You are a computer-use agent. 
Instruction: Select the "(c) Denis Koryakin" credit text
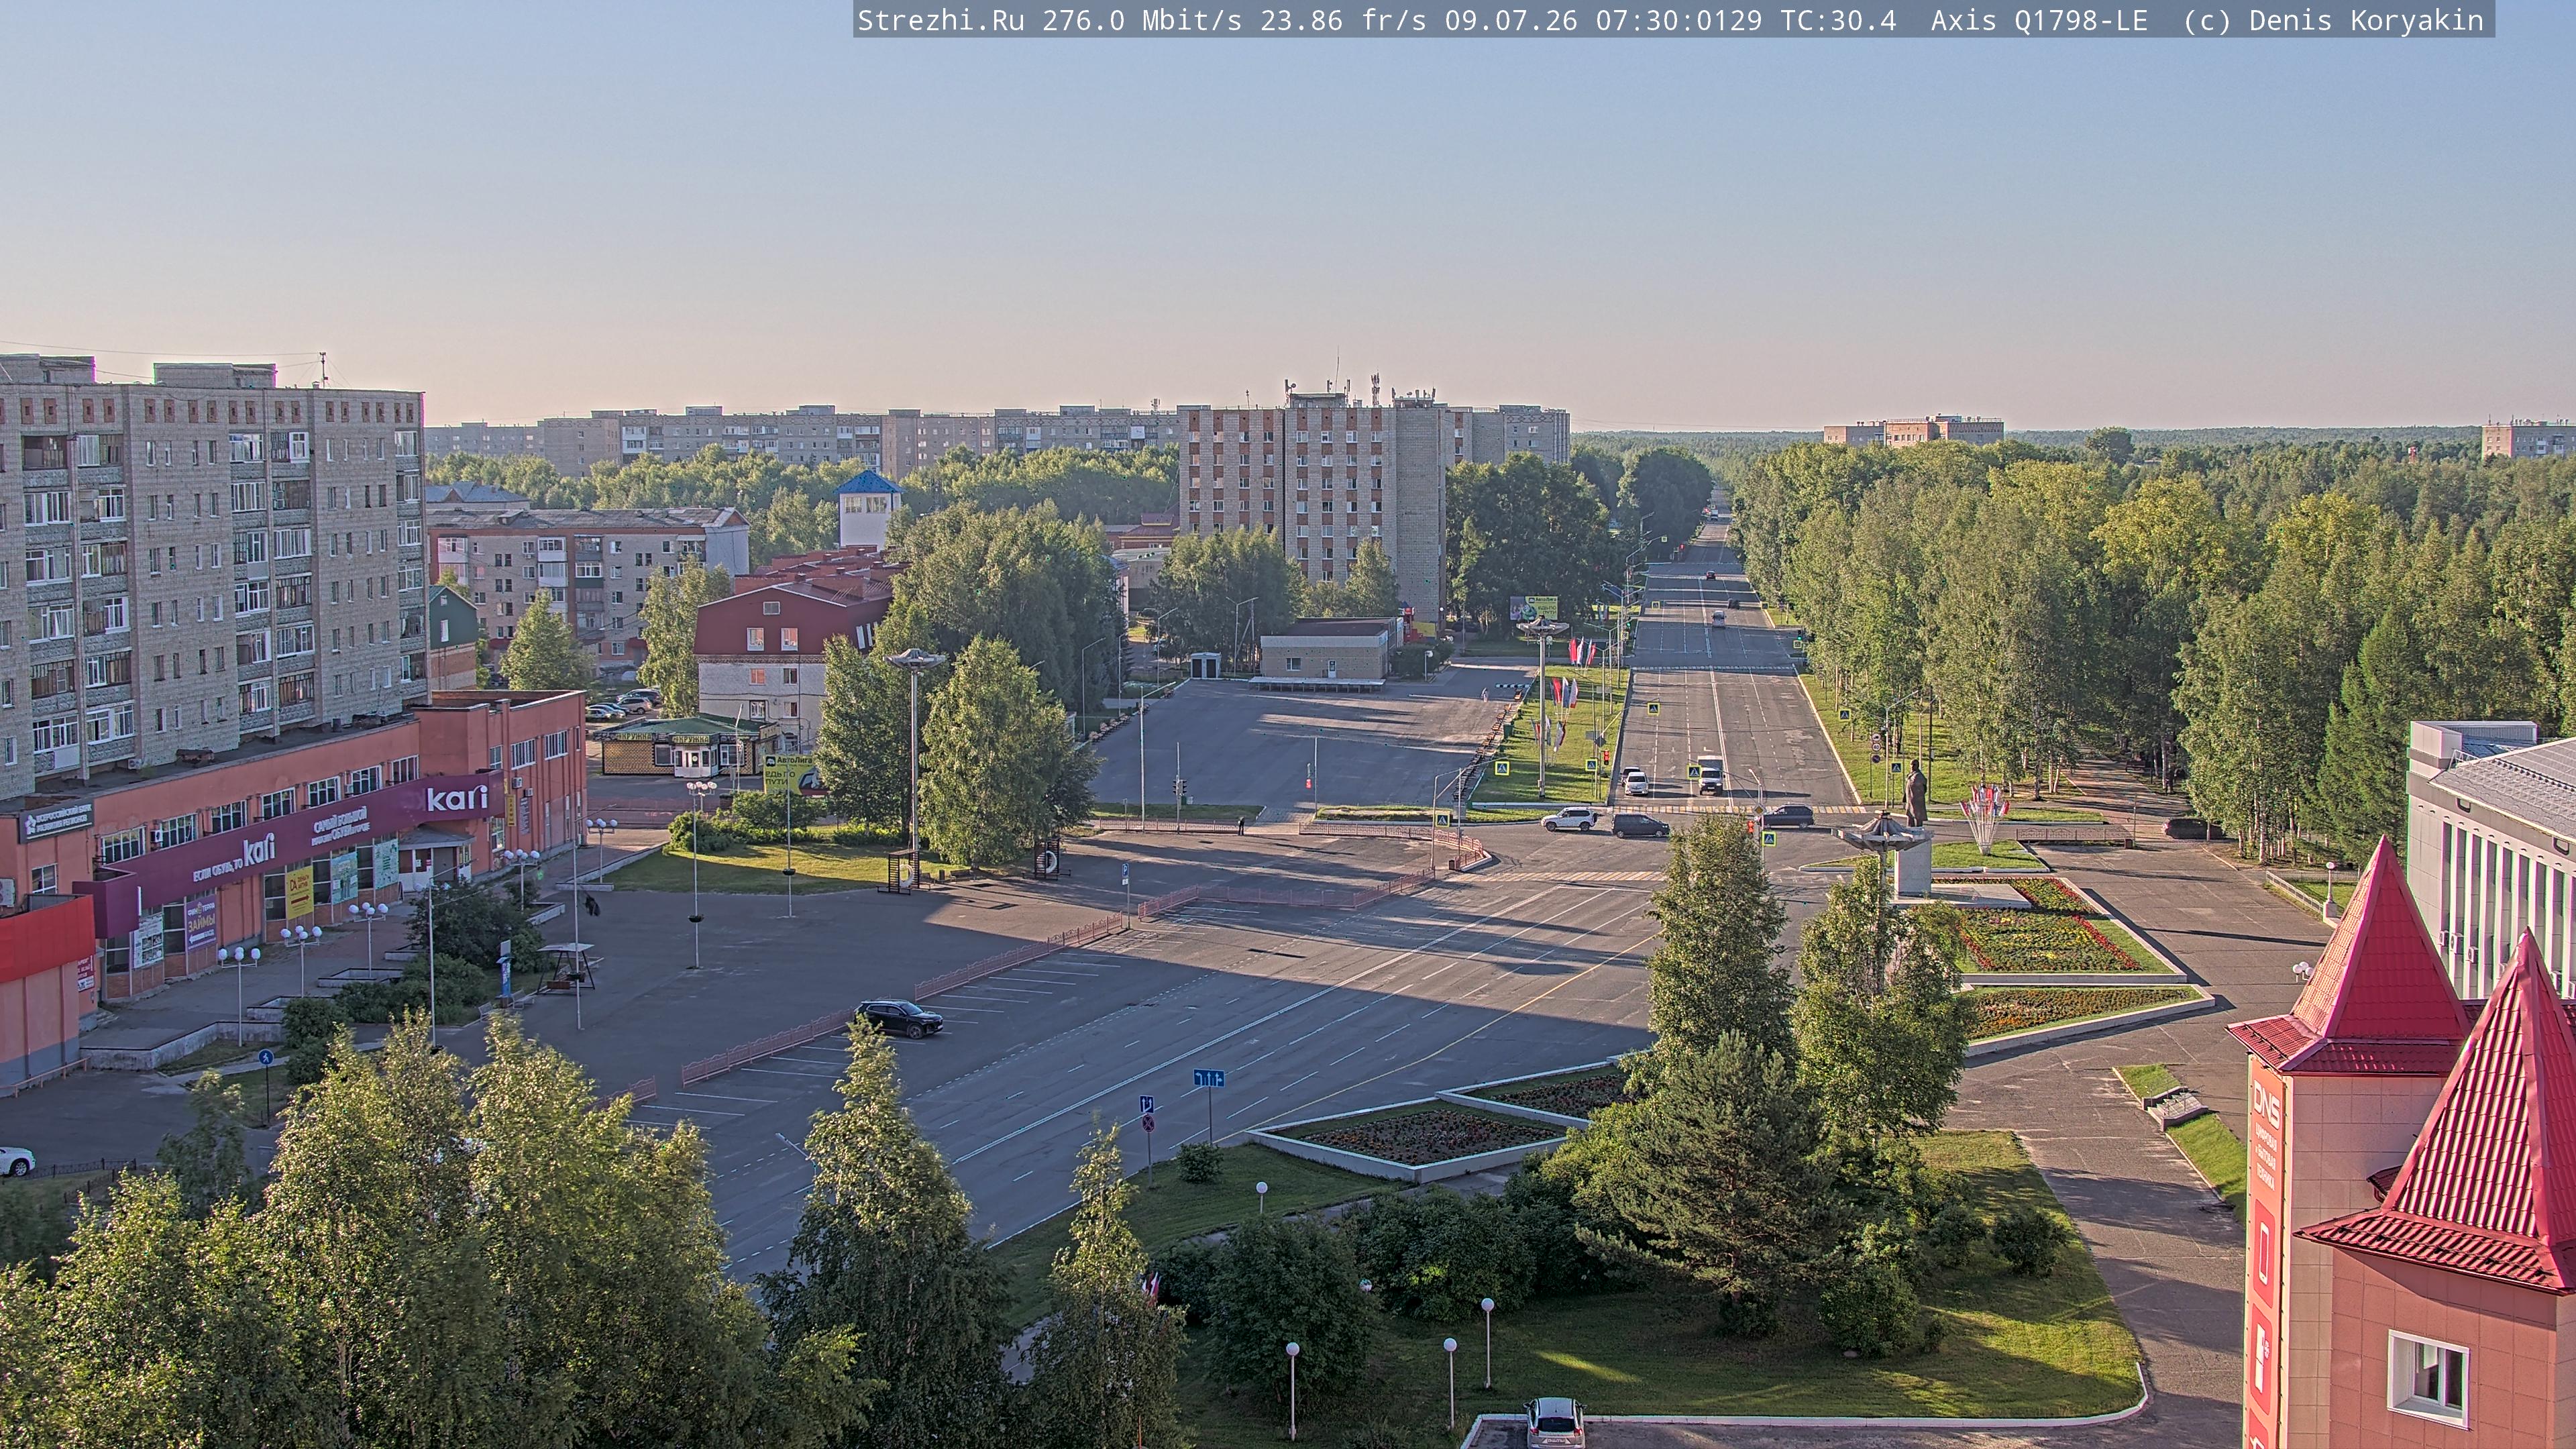[x=2334, y=21]
